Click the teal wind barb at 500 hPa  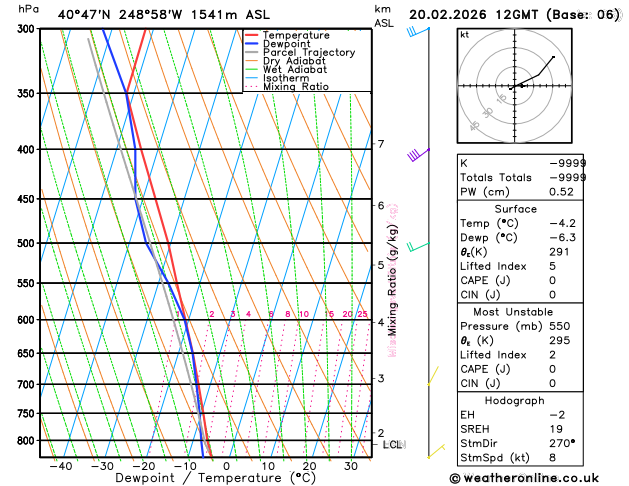pos(418,245)
